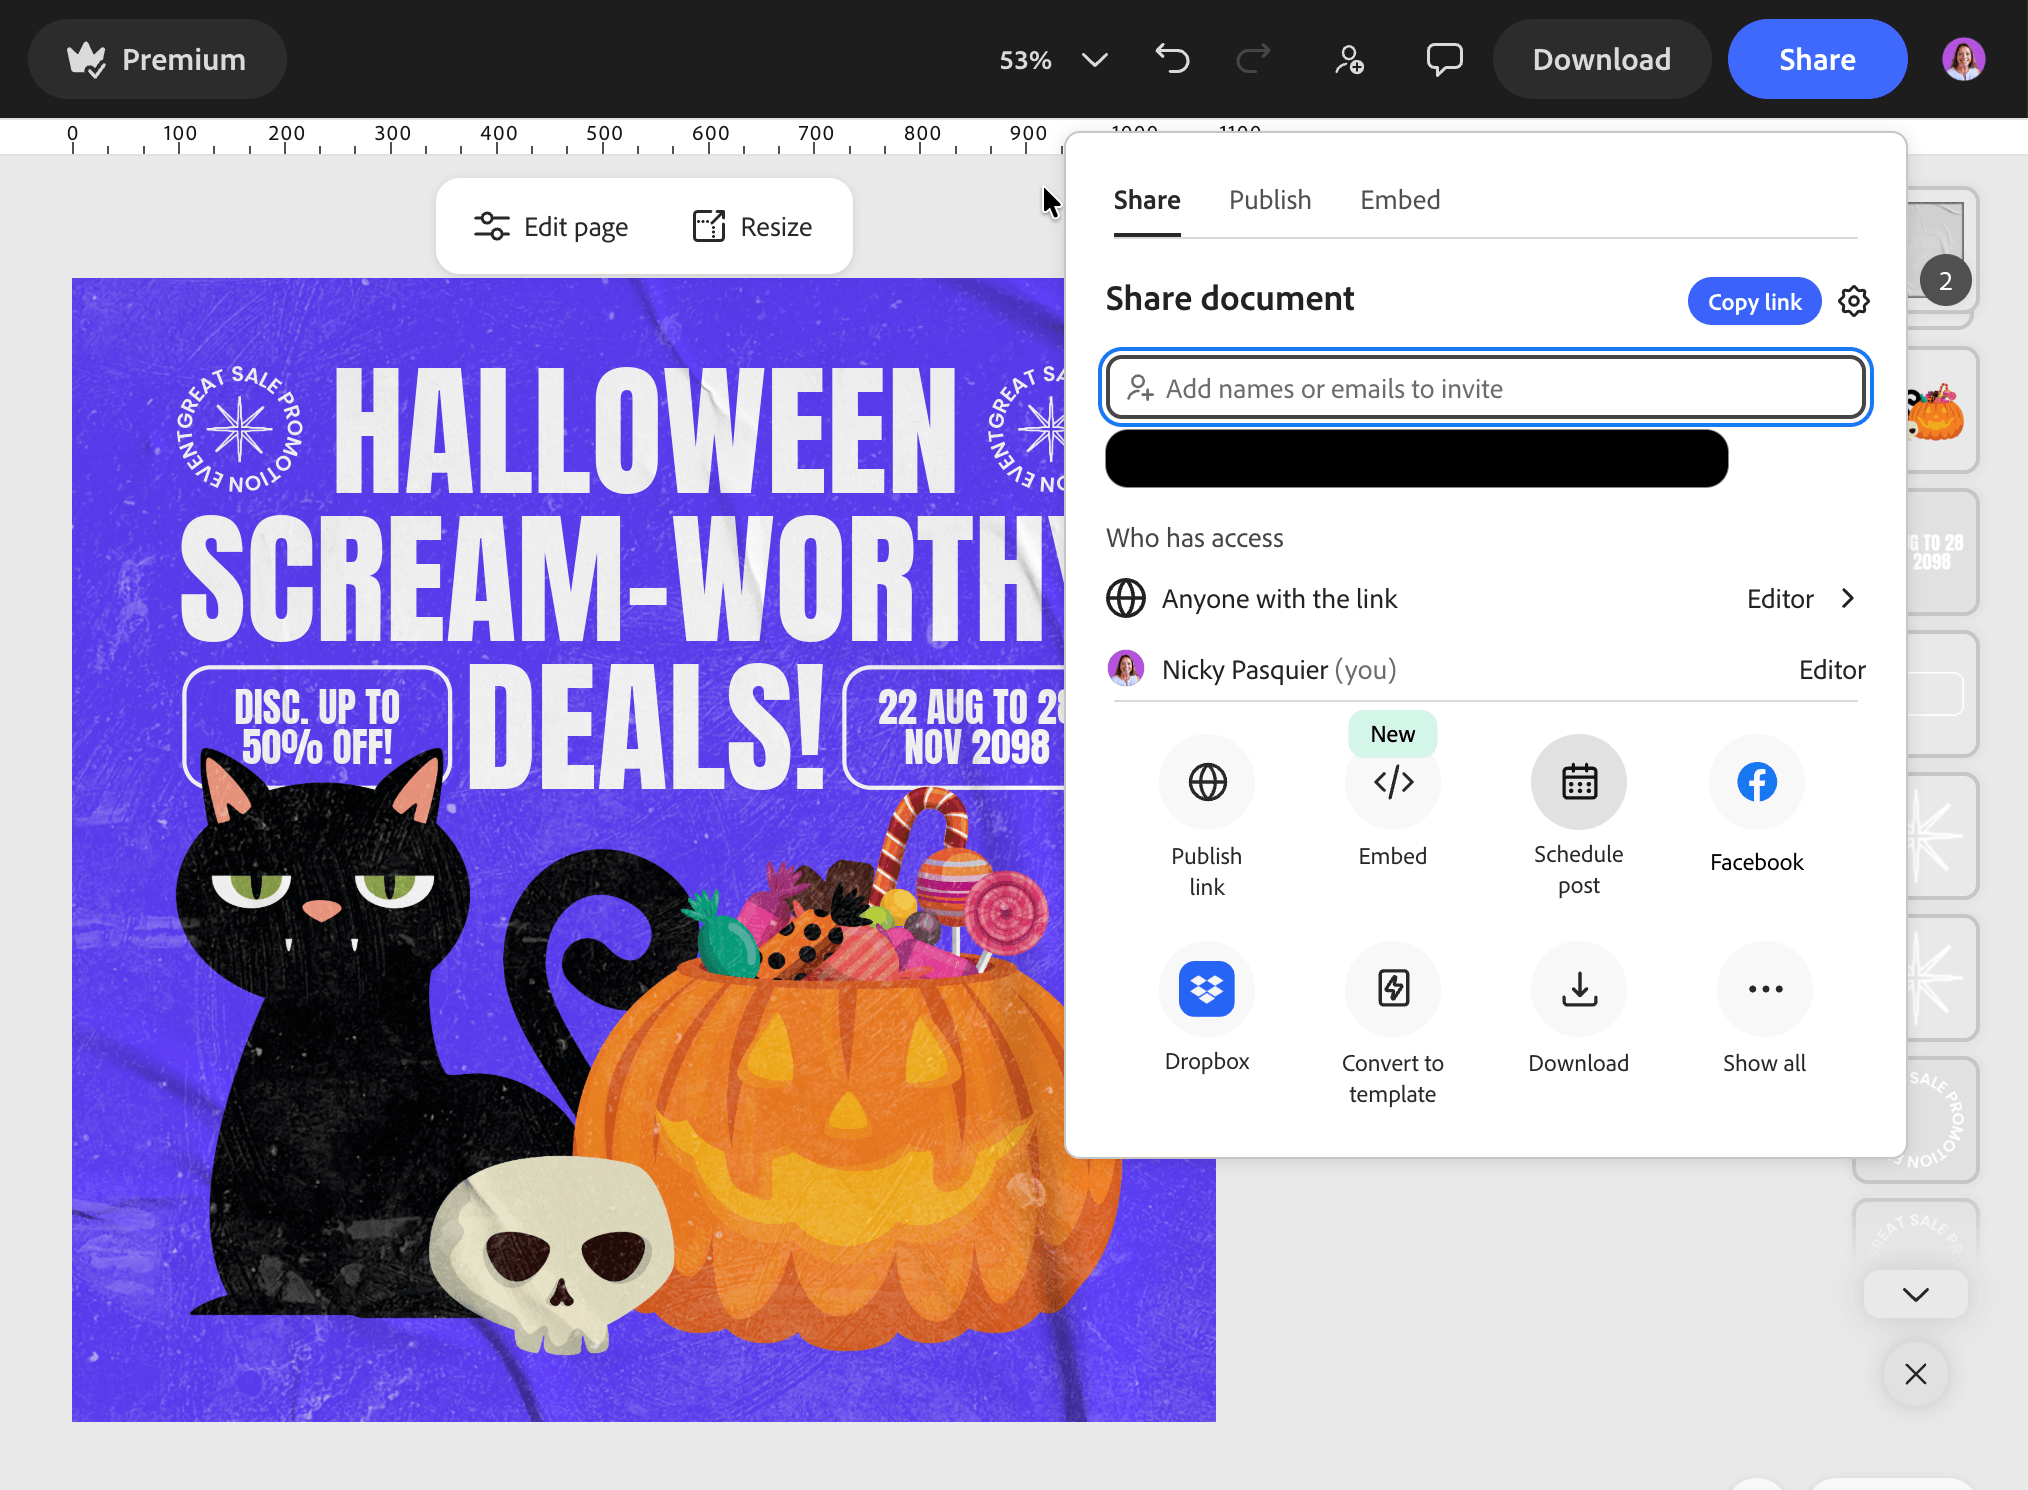Click Nicky Pasquier (you) row
This screenshot has width=2028, height=1490.
(x=1485, y=669)
